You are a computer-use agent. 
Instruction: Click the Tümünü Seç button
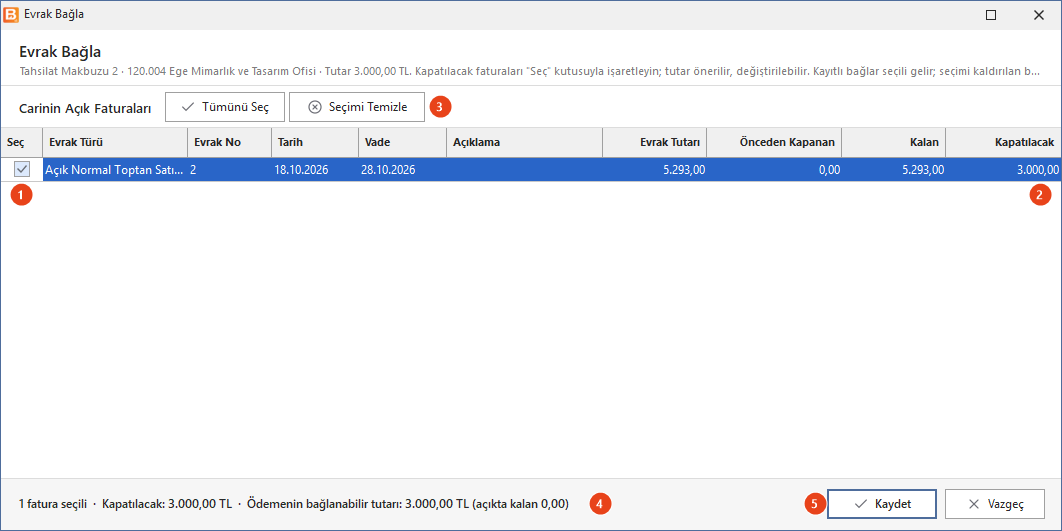(226, 107)
